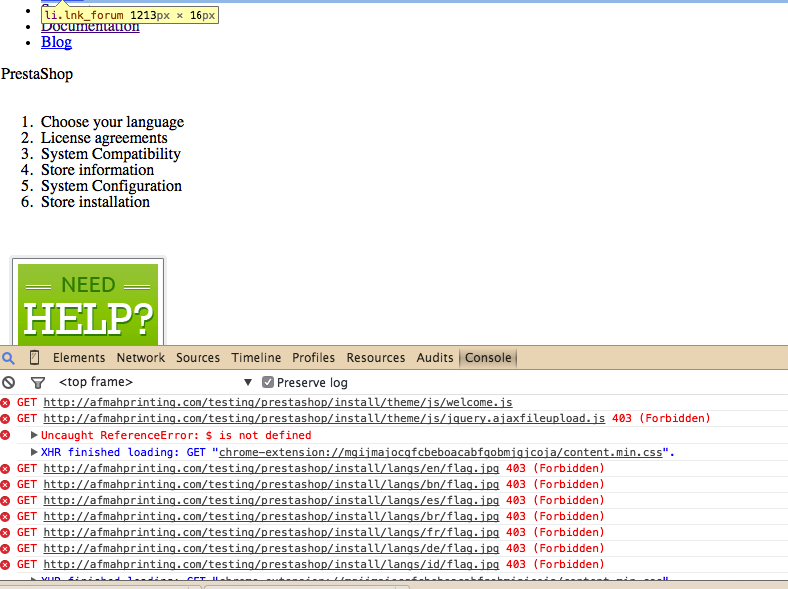The image size is (788, 589).
Task: Open the langs/br/flag.jpg URL
Action: (271, 517)
